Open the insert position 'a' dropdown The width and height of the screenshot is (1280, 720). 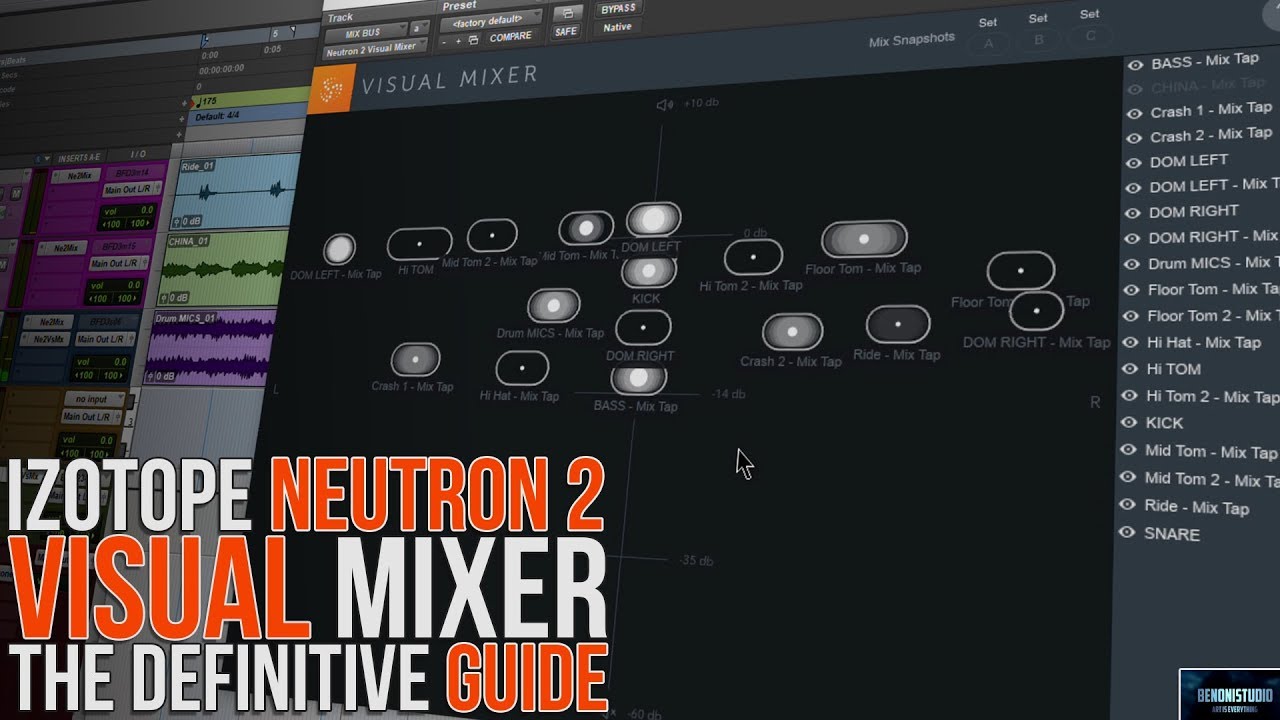(420, 30)
